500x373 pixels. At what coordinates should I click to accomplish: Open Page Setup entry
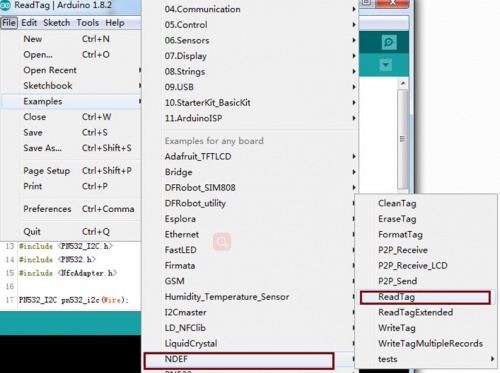tap(71, 171)
